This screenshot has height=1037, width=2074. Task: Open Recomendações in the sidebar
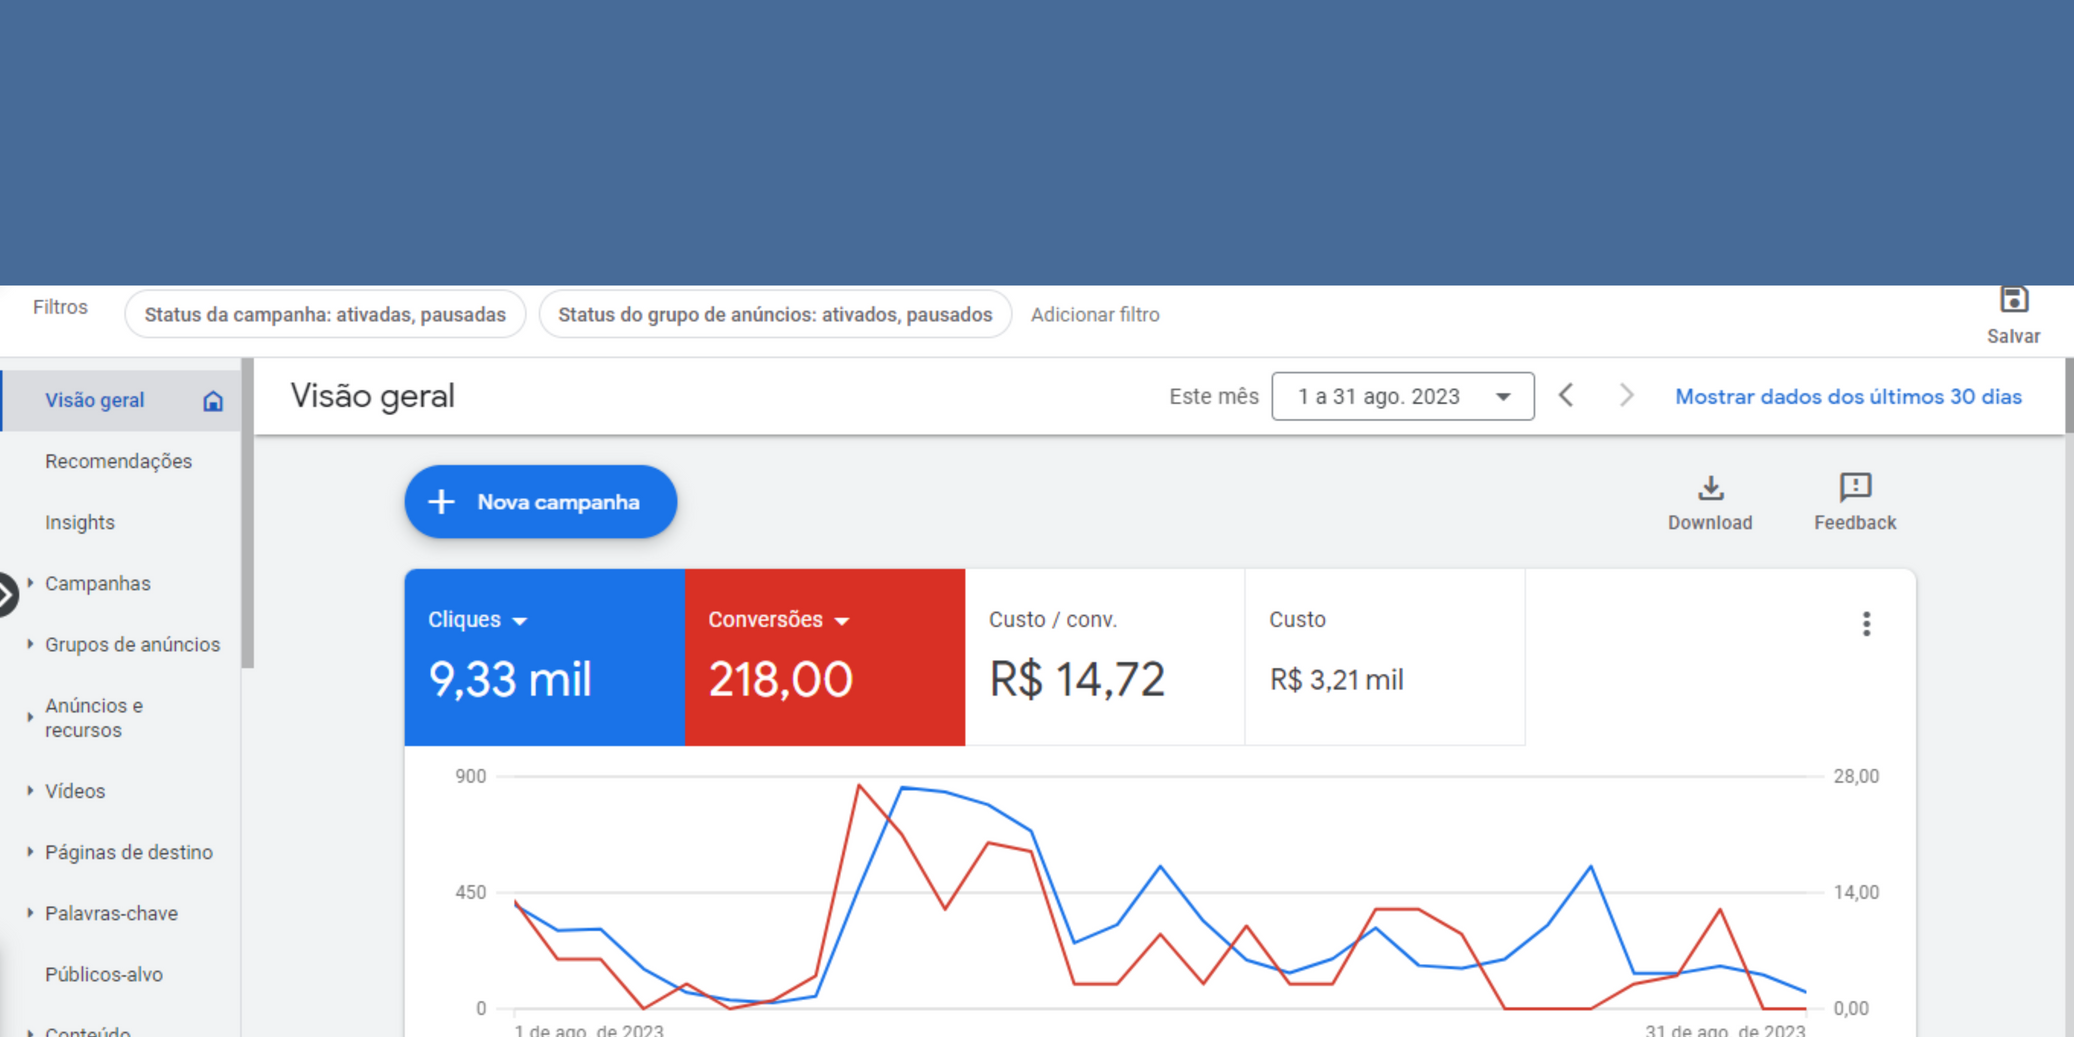click(118, 461)
